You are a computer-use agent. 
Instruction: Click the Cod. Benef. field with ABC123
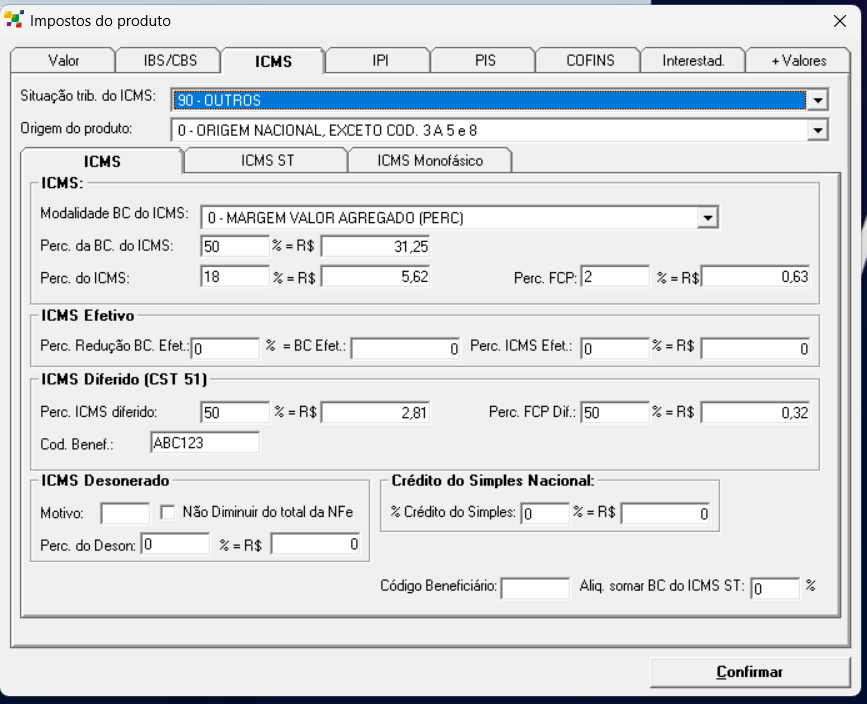(204, 442)
